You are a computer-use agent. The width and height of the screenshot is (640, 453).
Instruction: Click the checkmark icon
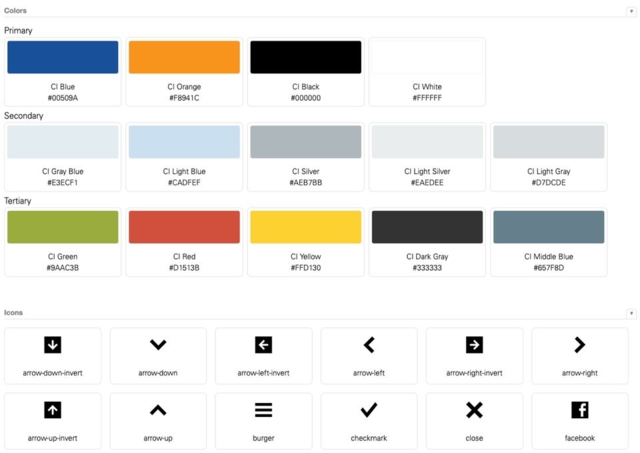click(x=369, y=410)
